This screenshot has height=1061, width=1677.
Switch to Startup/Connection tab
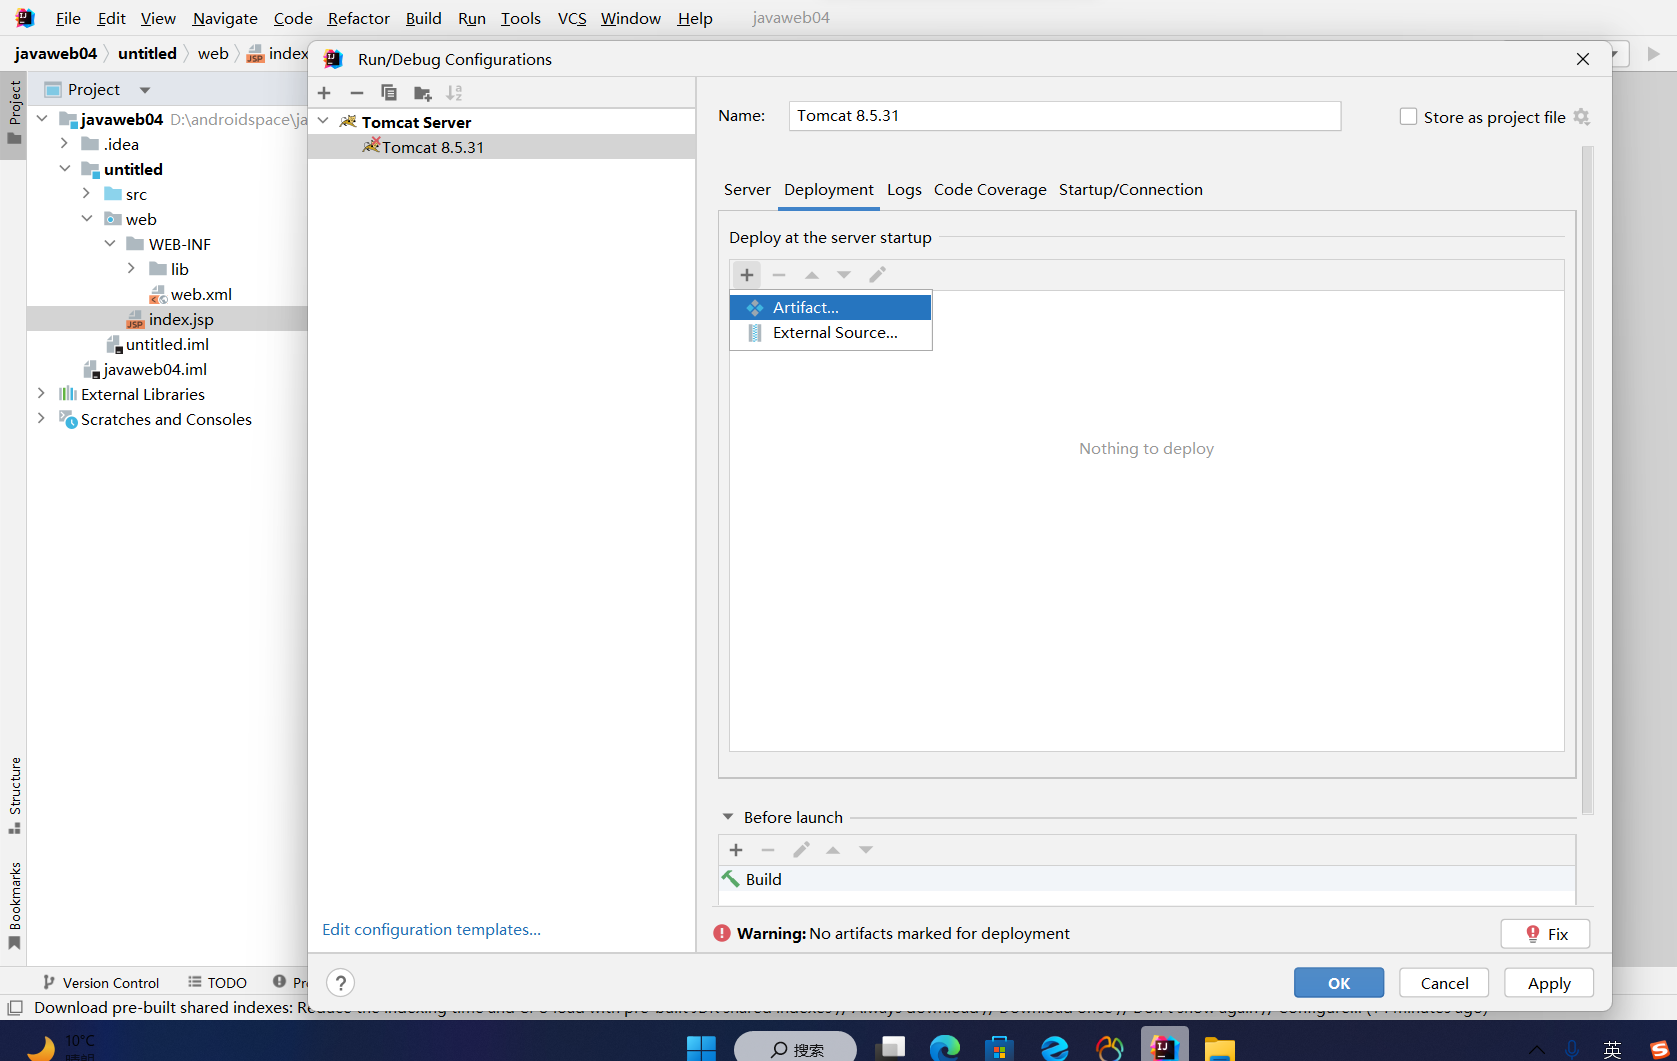[x=1130, y=190]
